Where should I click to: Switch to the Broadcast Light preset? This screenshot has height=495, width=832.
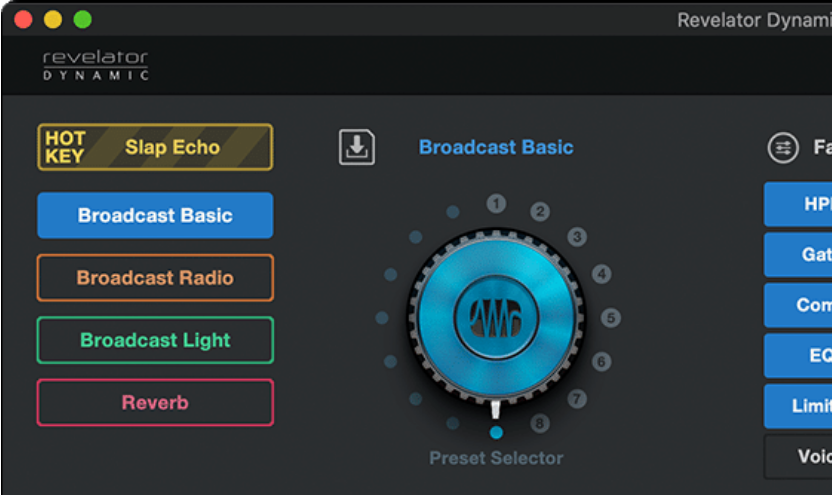(155, 340)
